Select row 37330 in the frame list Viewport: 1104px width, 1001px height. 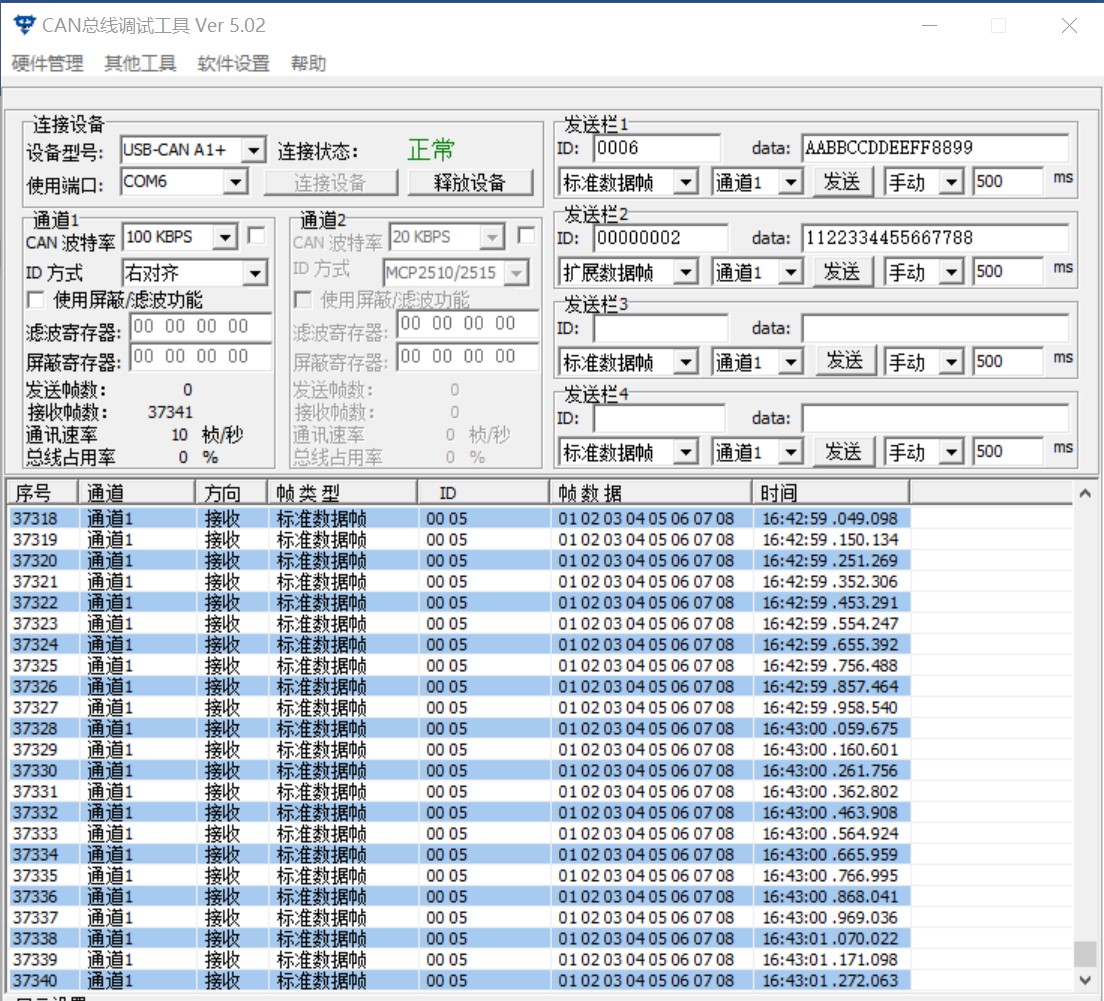click(x=35, y=770)
